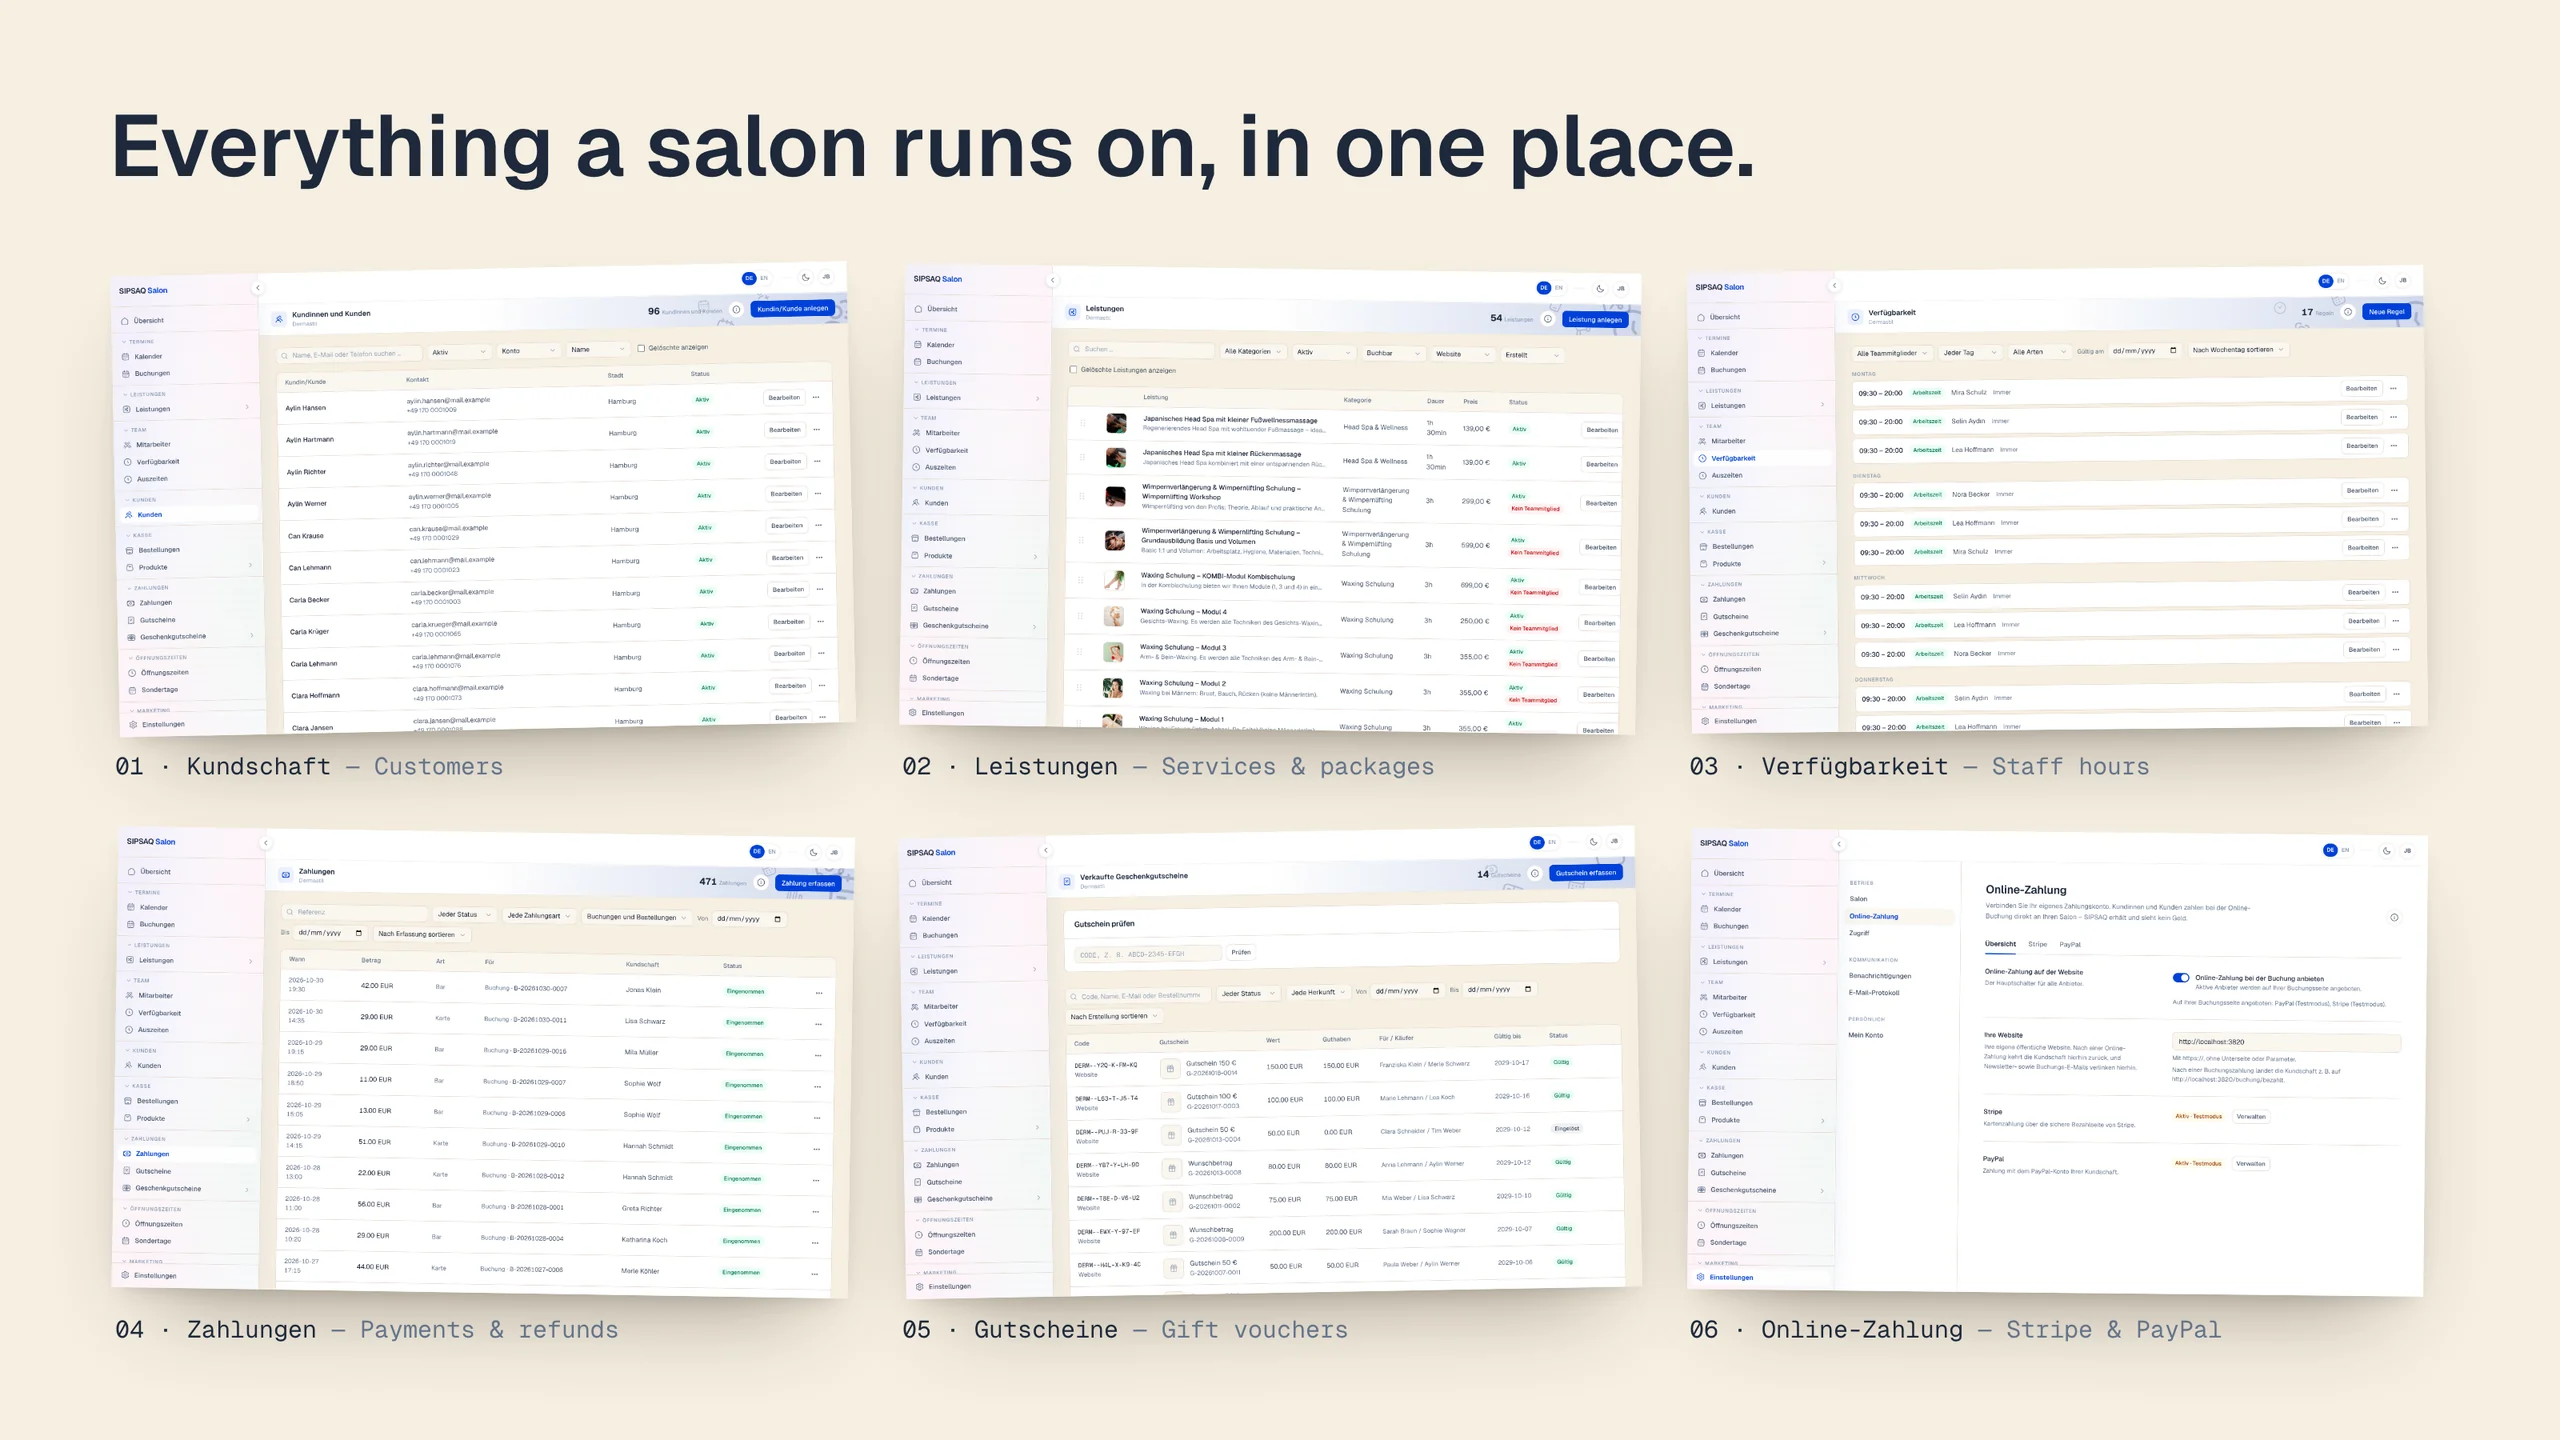The height and width of the screenshot is (1440, 2560).
Task: Click Einstellungen gear icon in Online-Zahlung panel
Action: pos(1702,1277)
